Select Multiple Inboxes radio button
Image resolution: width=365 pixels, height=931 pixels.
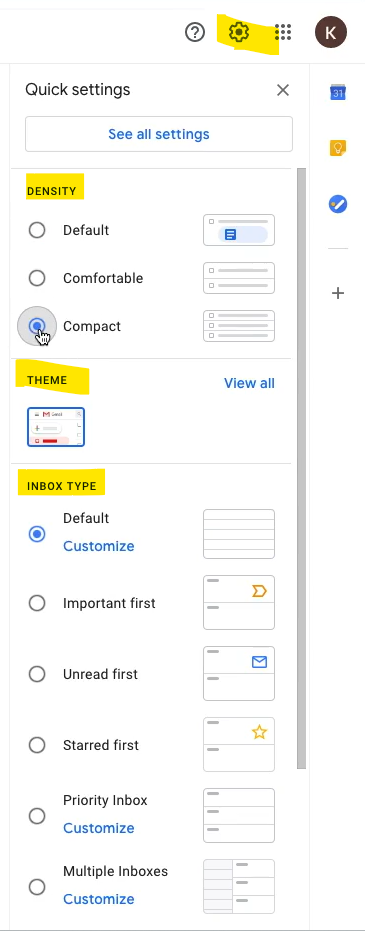coord(37,887)
